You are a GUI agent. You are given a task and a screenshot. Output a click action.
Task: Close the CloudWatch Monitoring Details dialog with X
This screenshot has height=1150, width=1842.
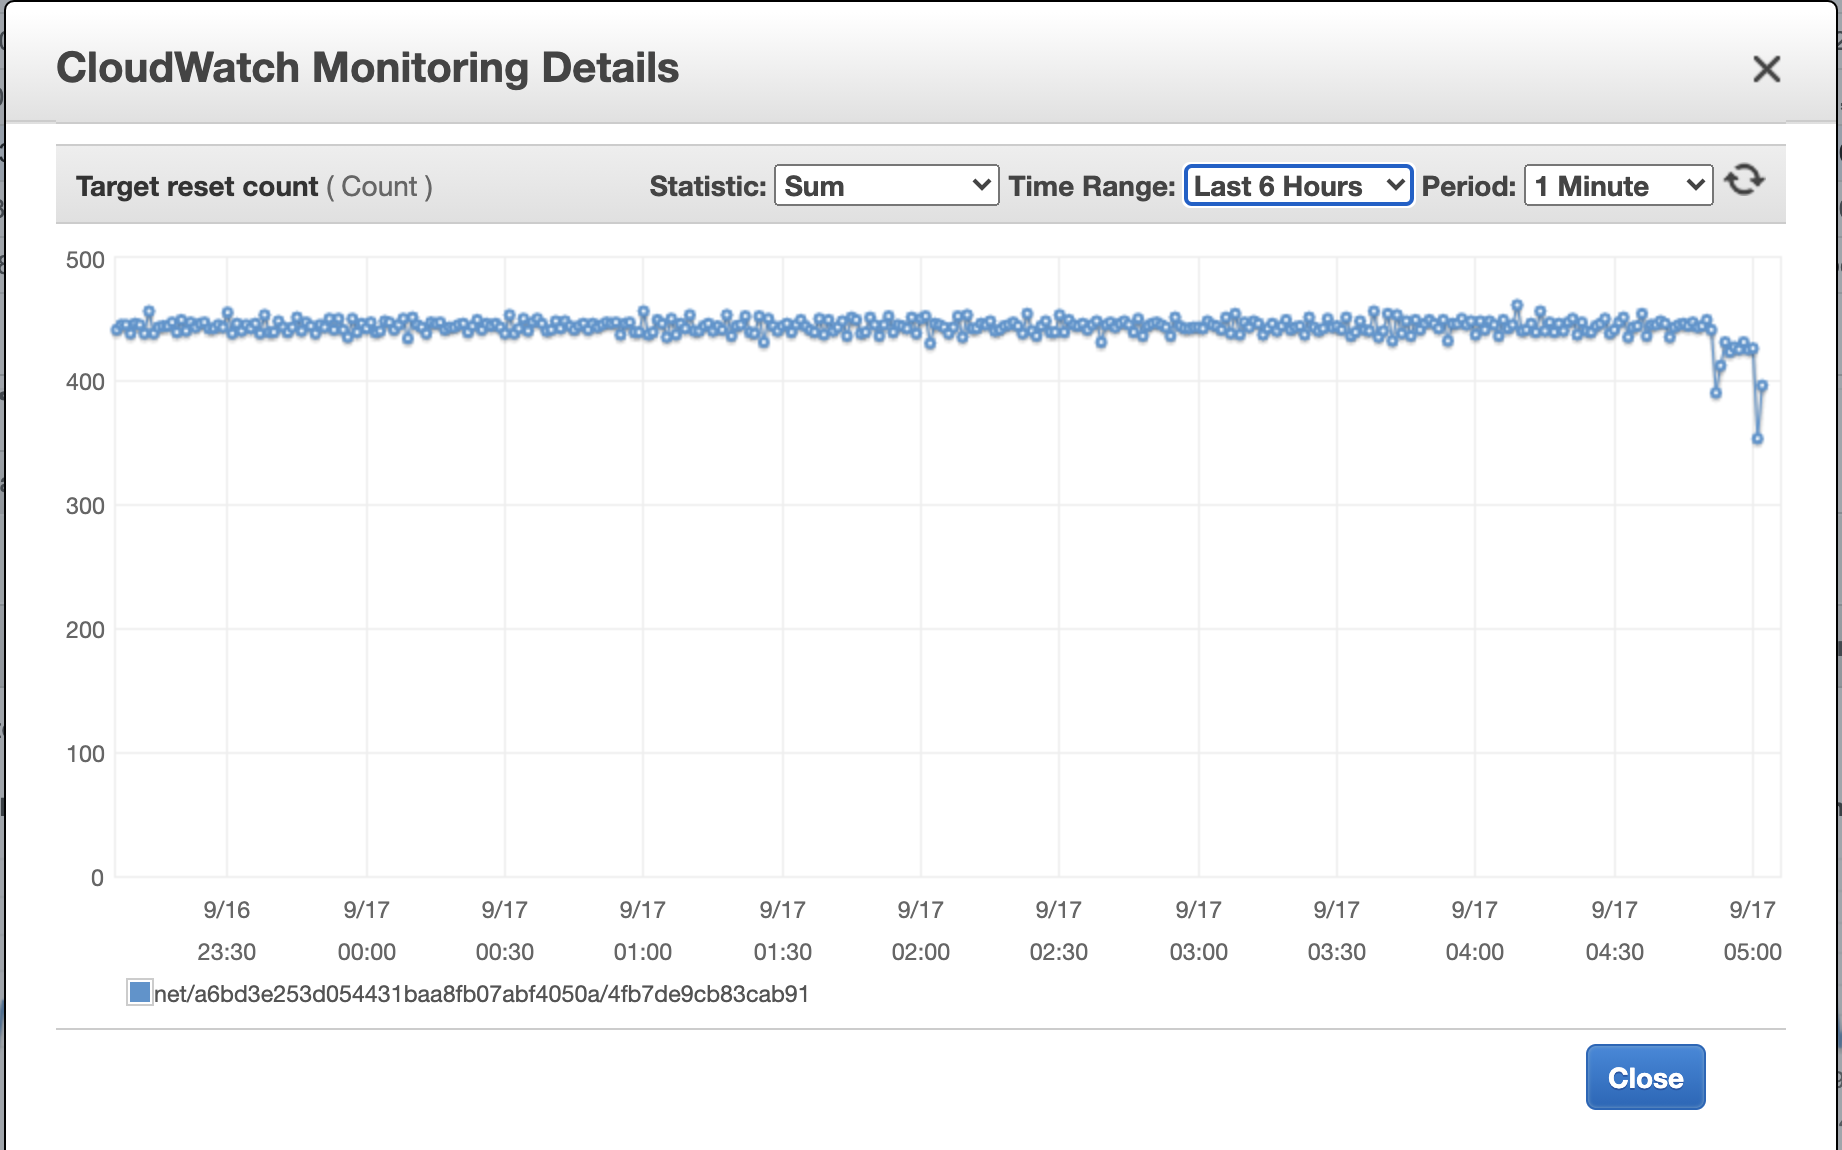(1767, 69)
